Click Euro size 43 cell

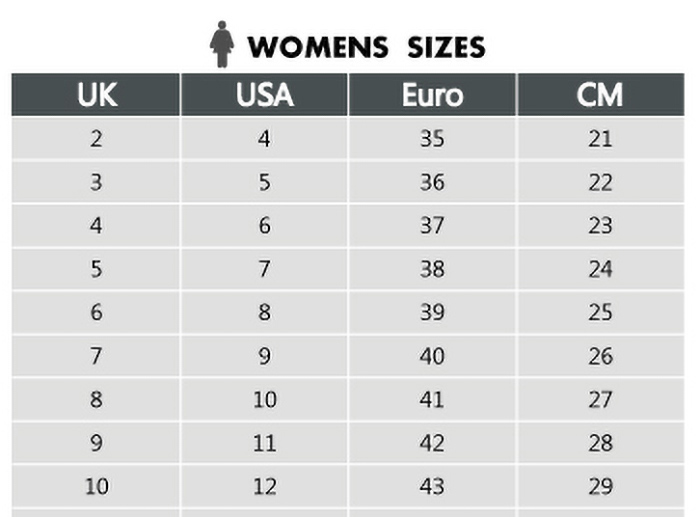[432, 486]
